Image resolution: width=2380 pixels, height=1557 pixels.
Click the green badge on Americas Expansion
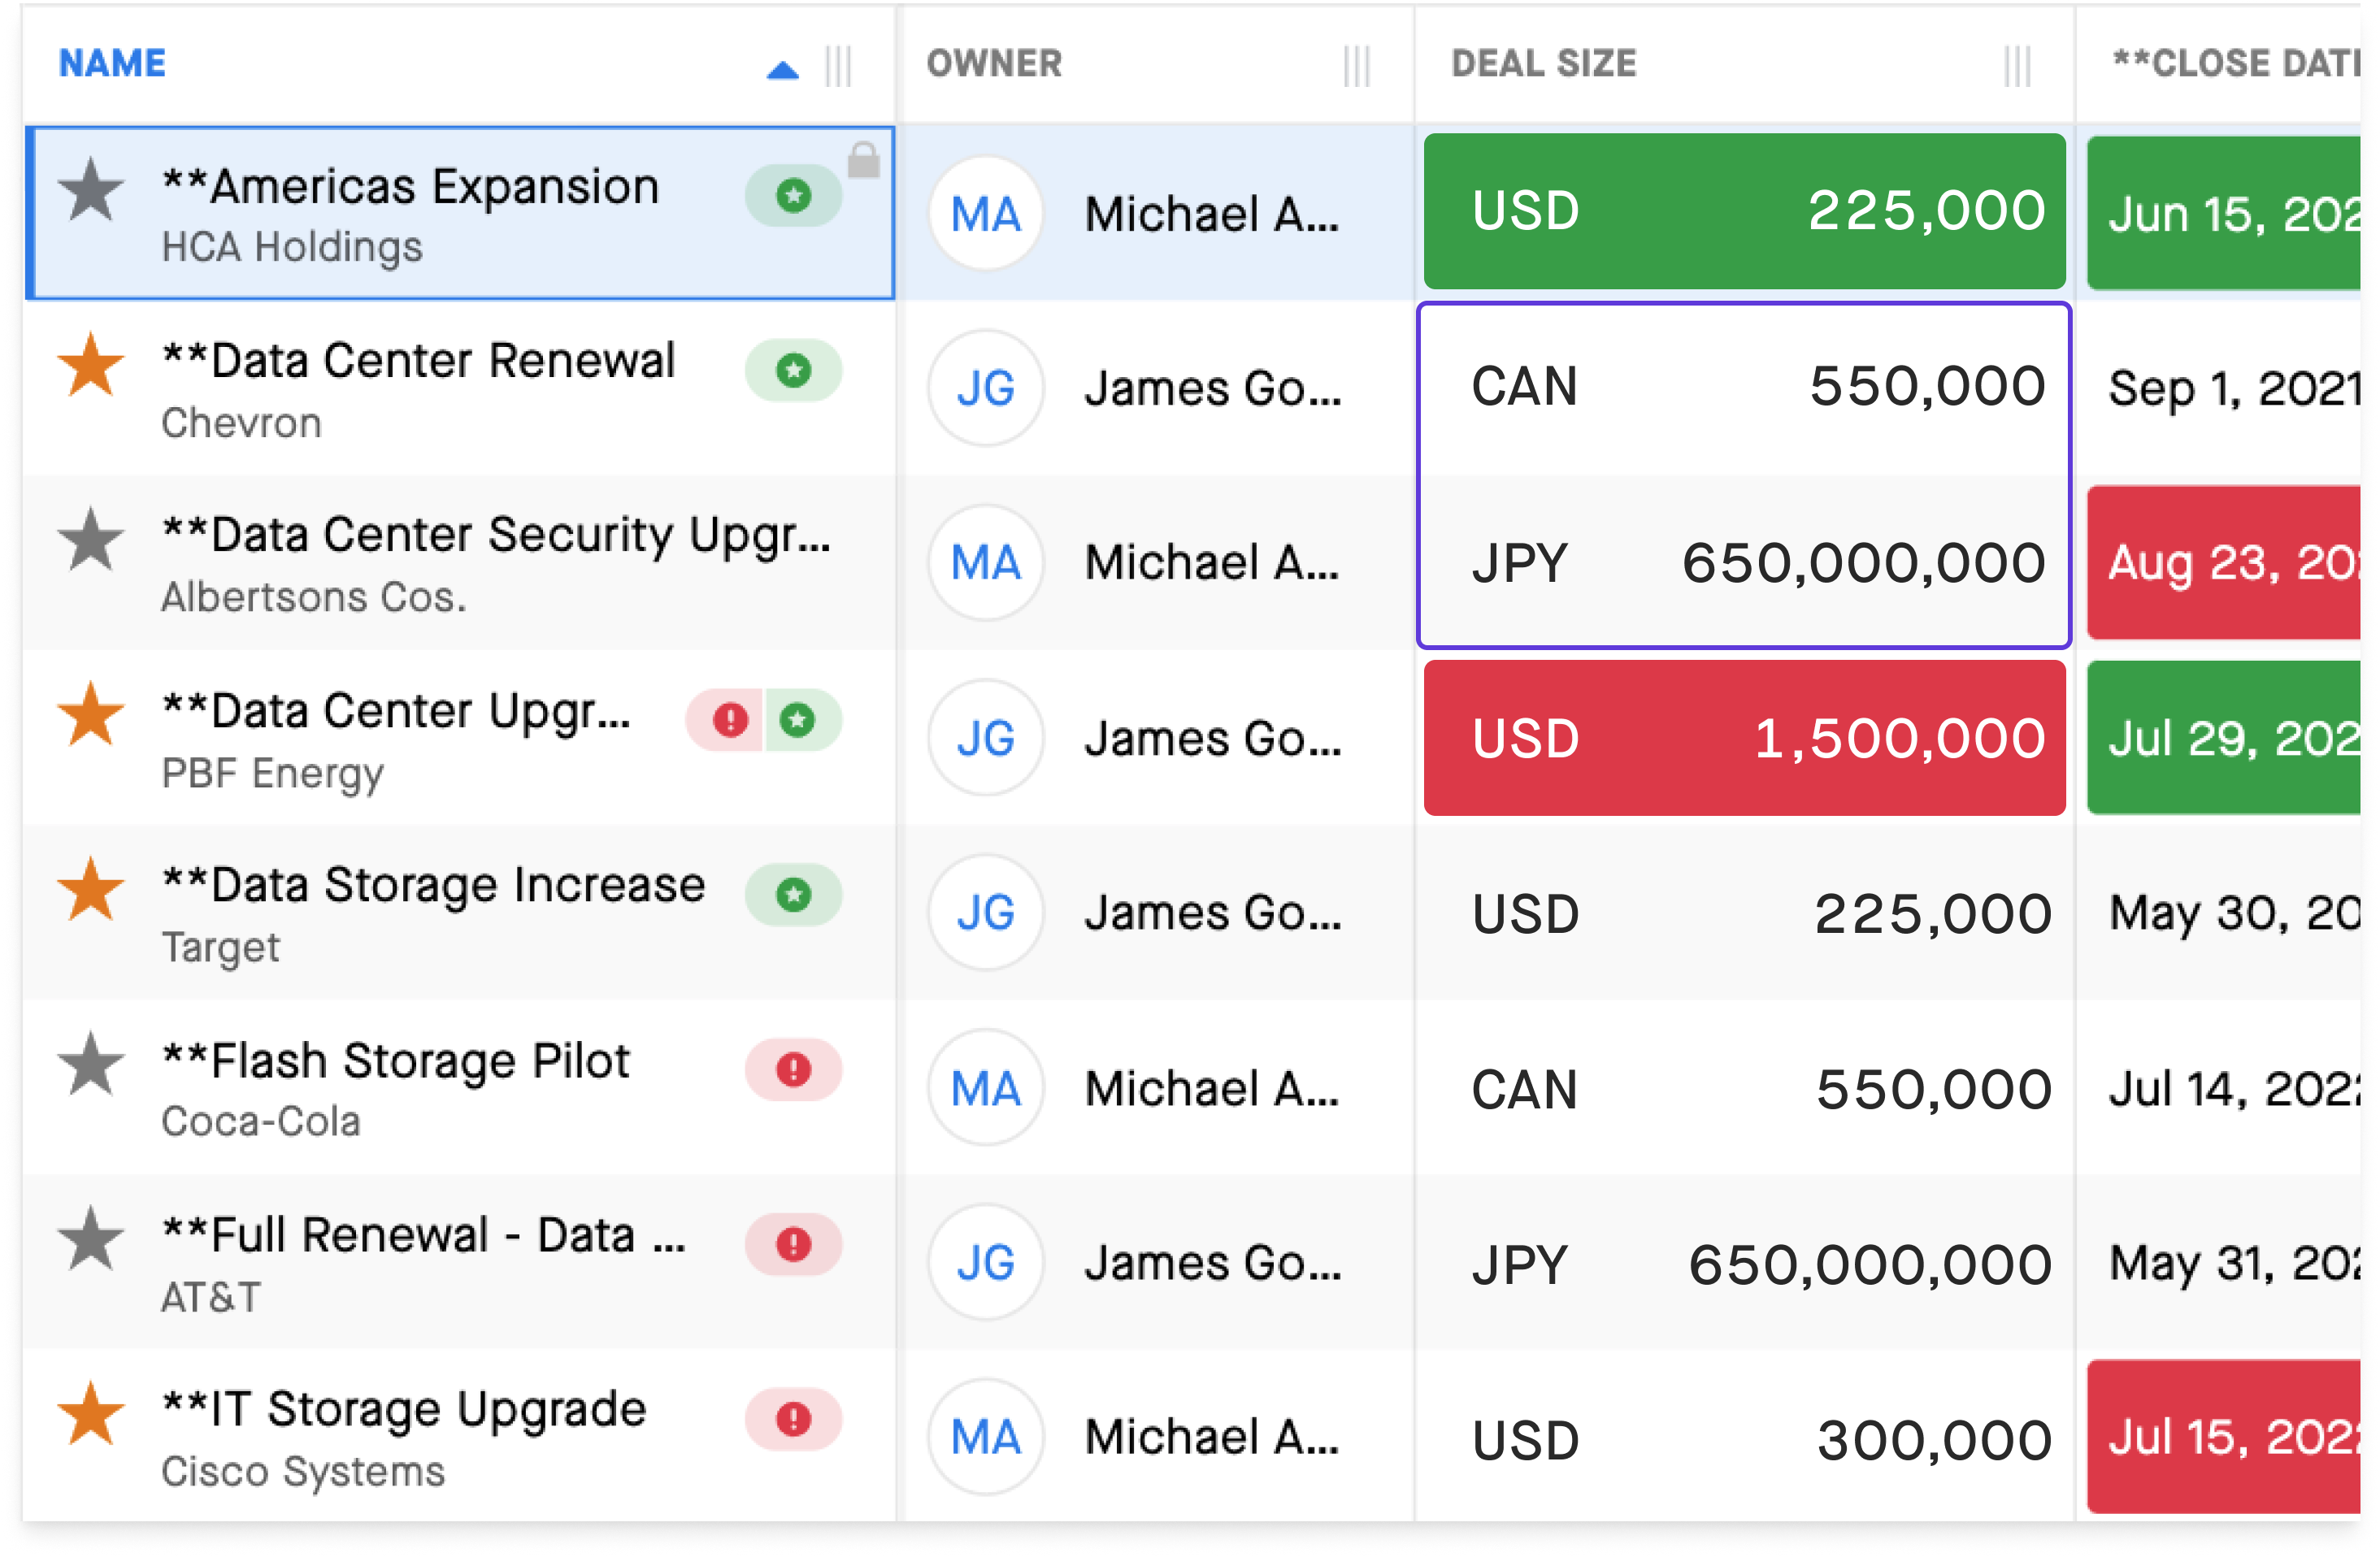(x=793, y=195)
